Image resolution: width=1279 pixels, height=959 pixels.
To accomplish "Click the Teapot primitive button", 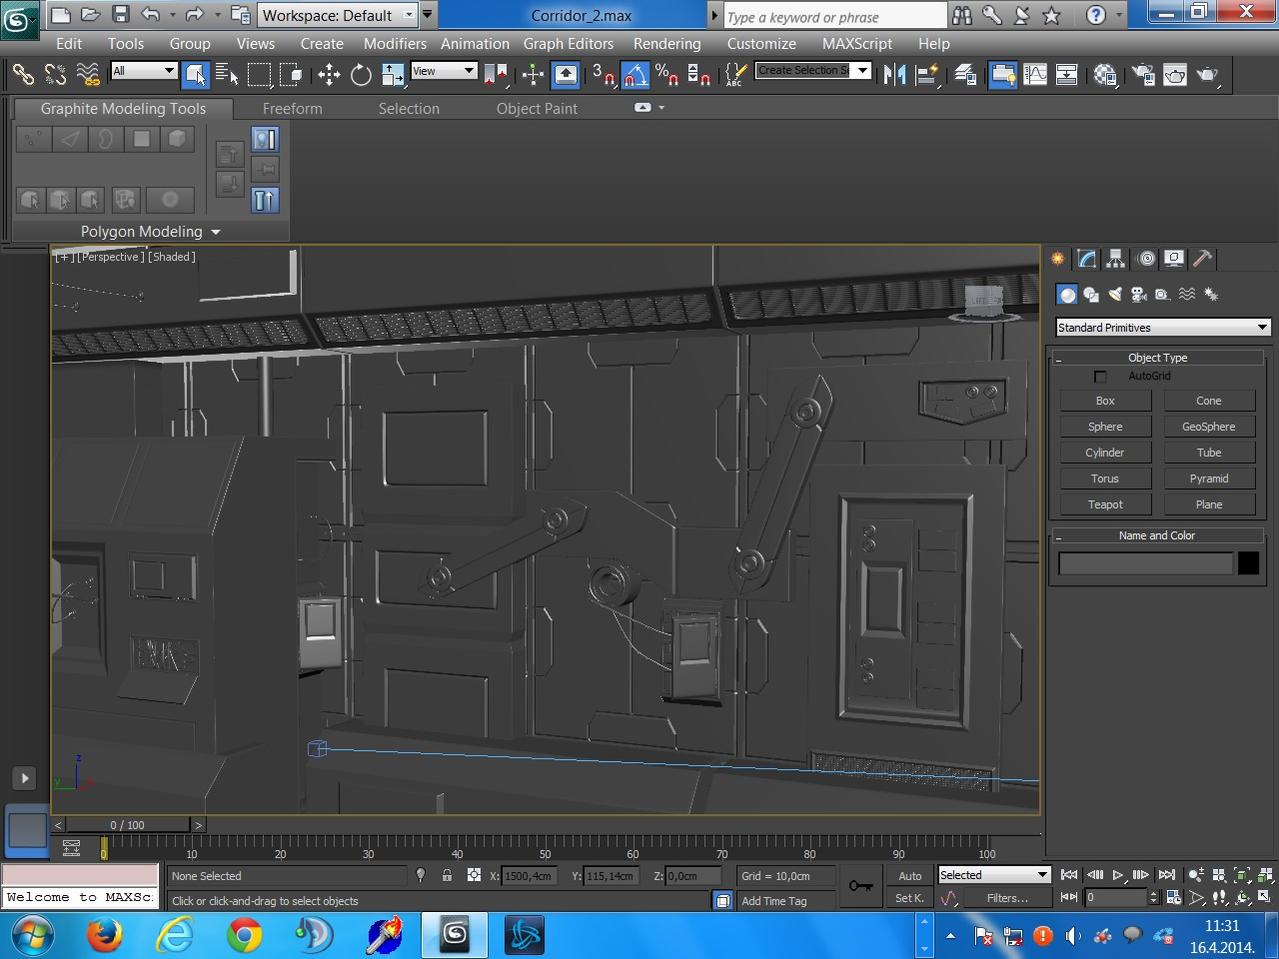I will tap(1105, 505).
